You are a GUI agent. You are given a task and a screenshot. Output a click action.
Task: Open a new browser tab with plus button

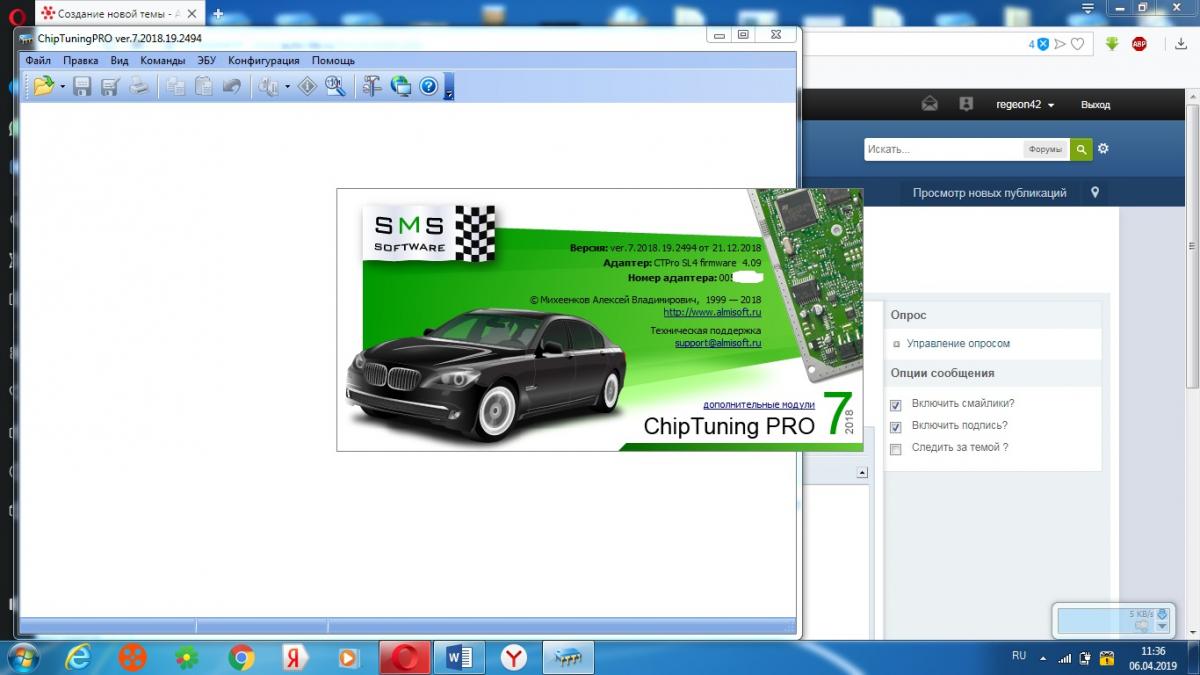pos(218,13)
